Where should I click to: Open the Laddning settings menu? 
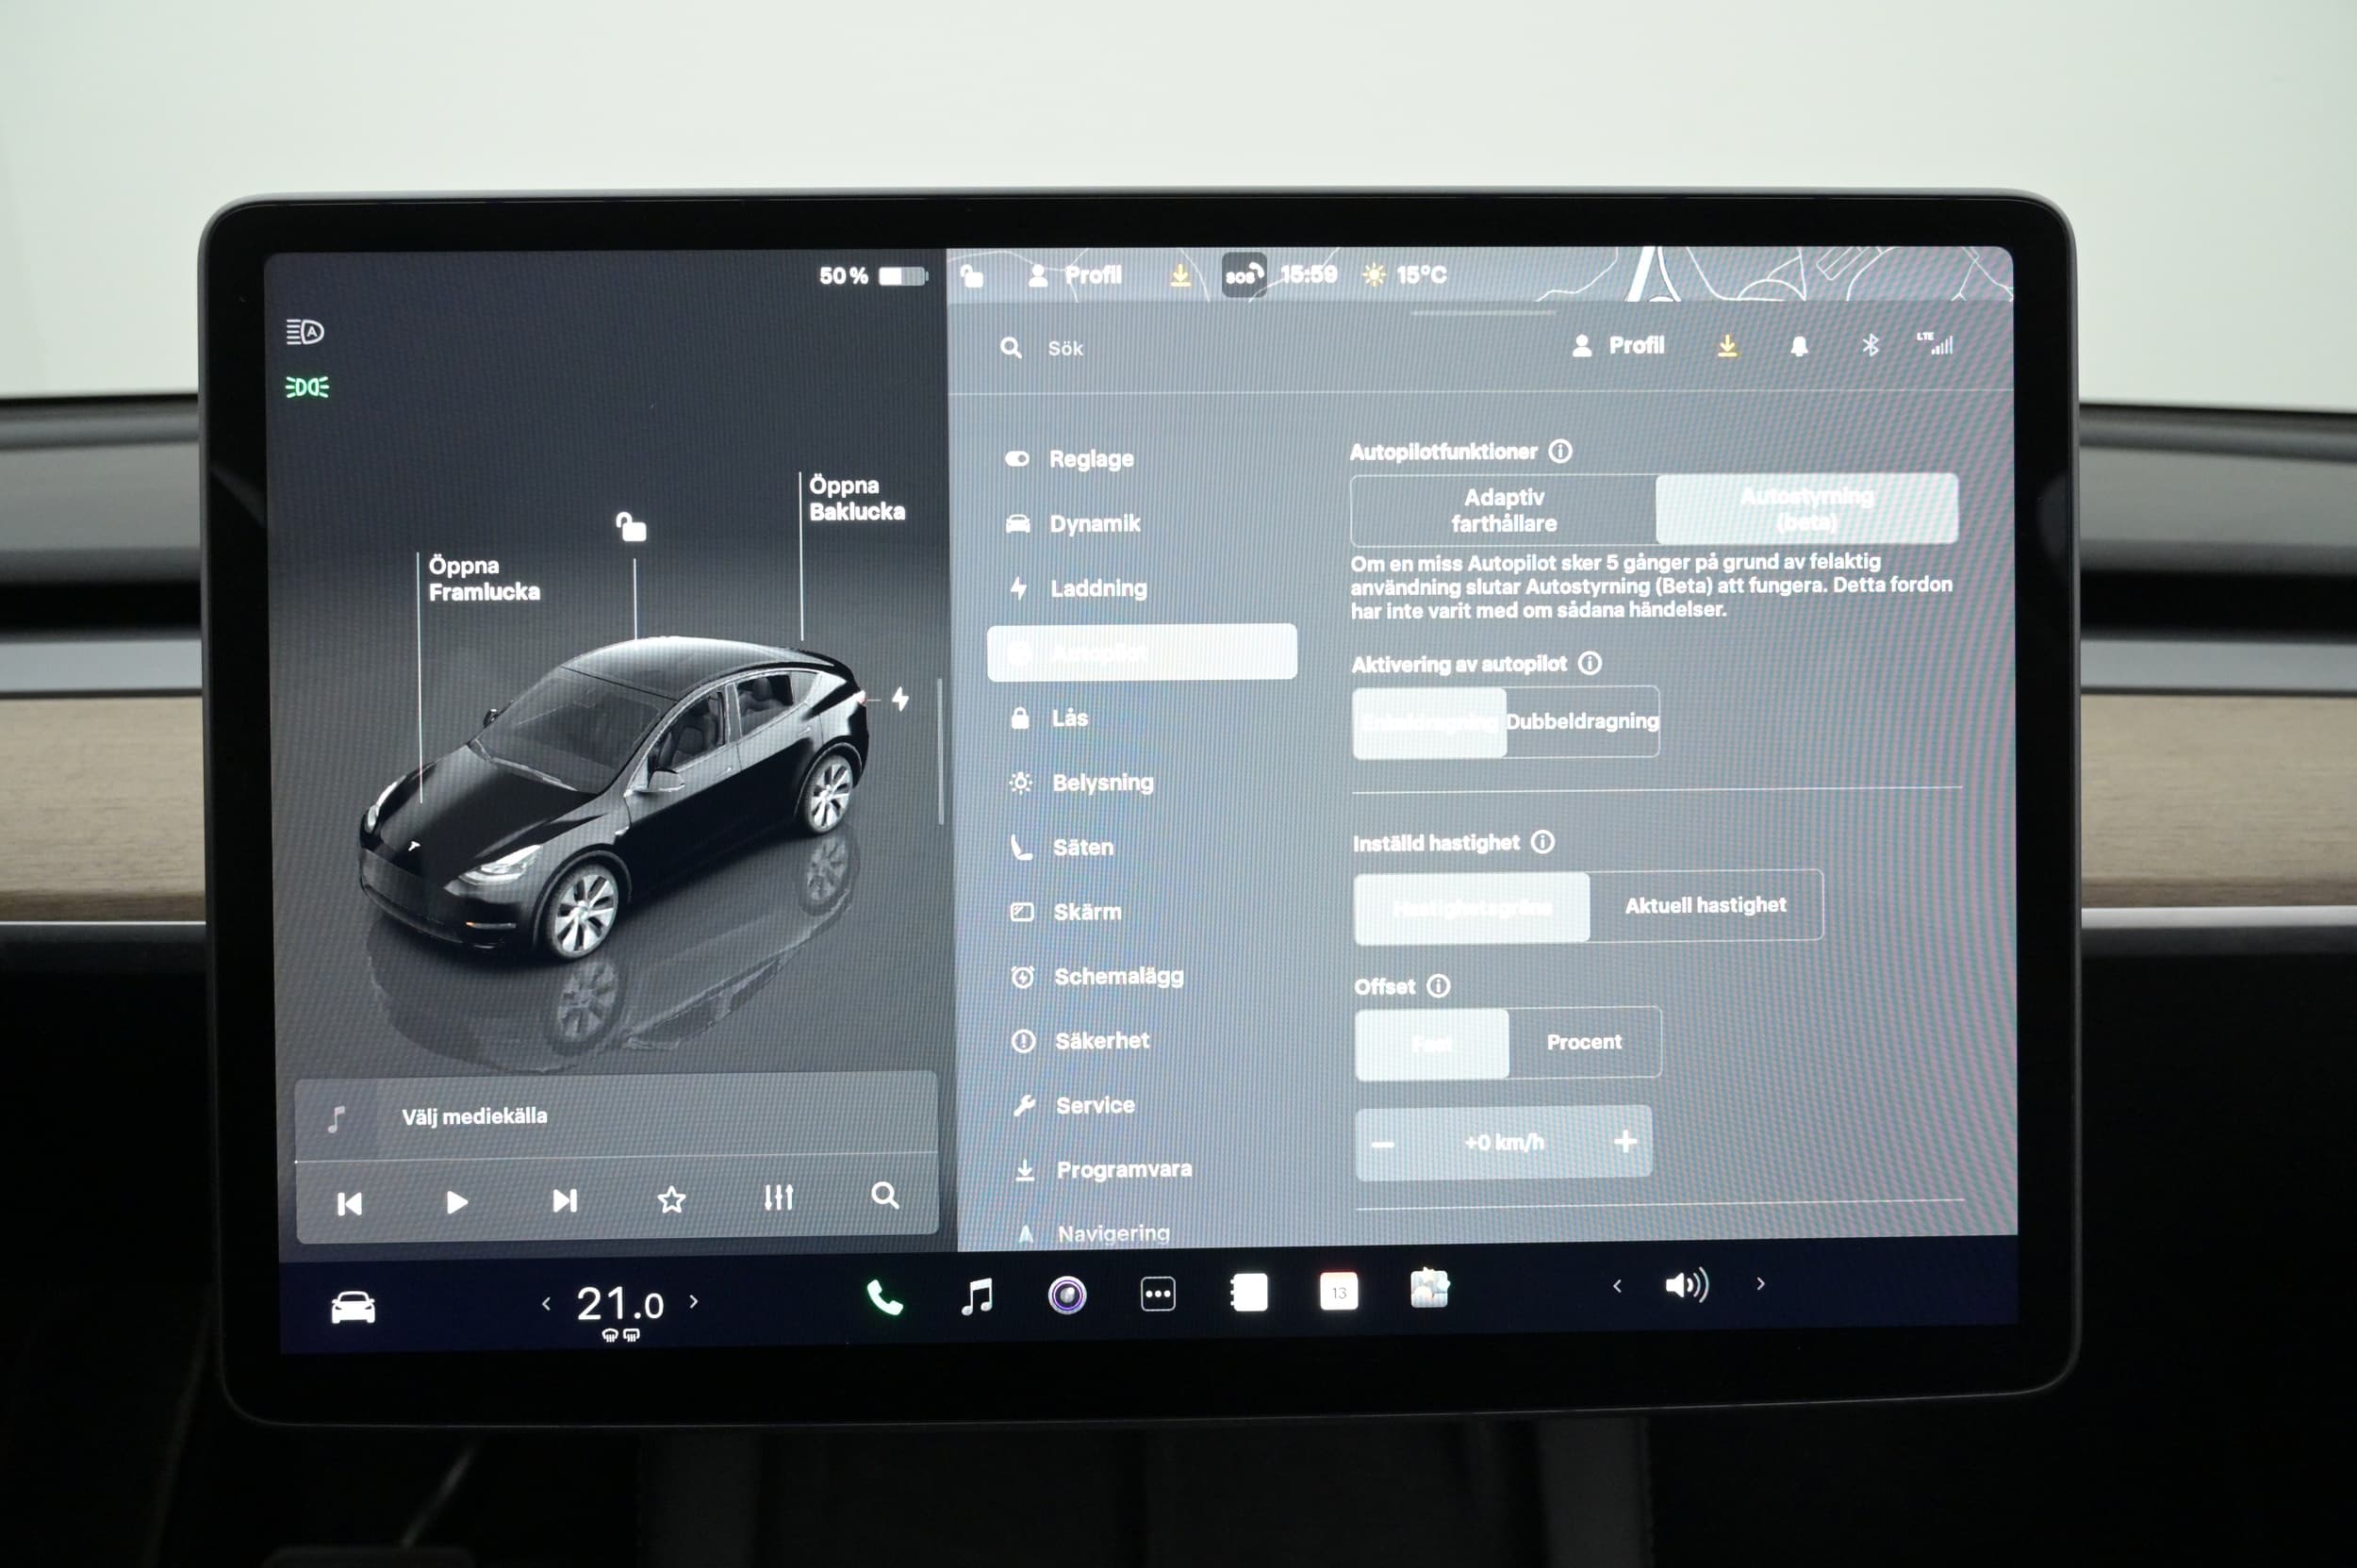[x=1097, y=588]
